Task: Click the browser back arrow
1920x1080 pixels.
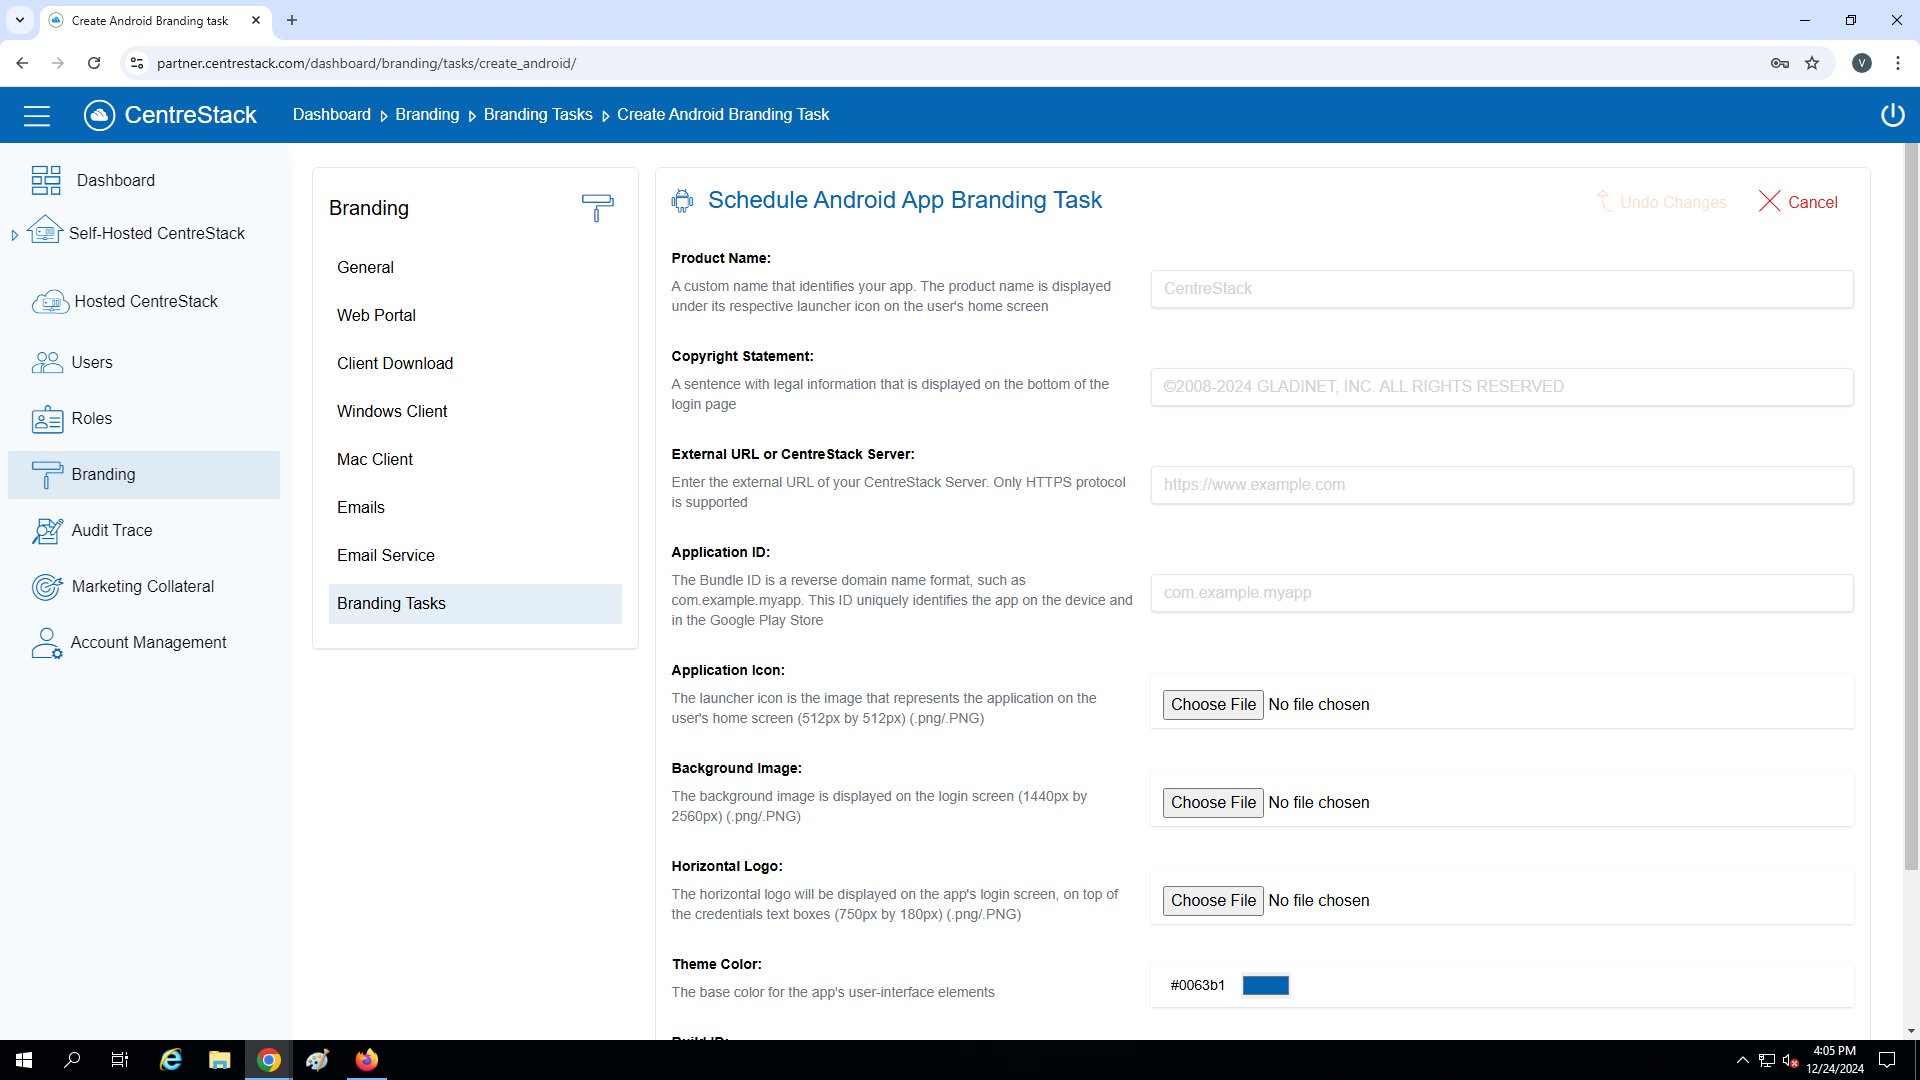Action: [22, 63]
